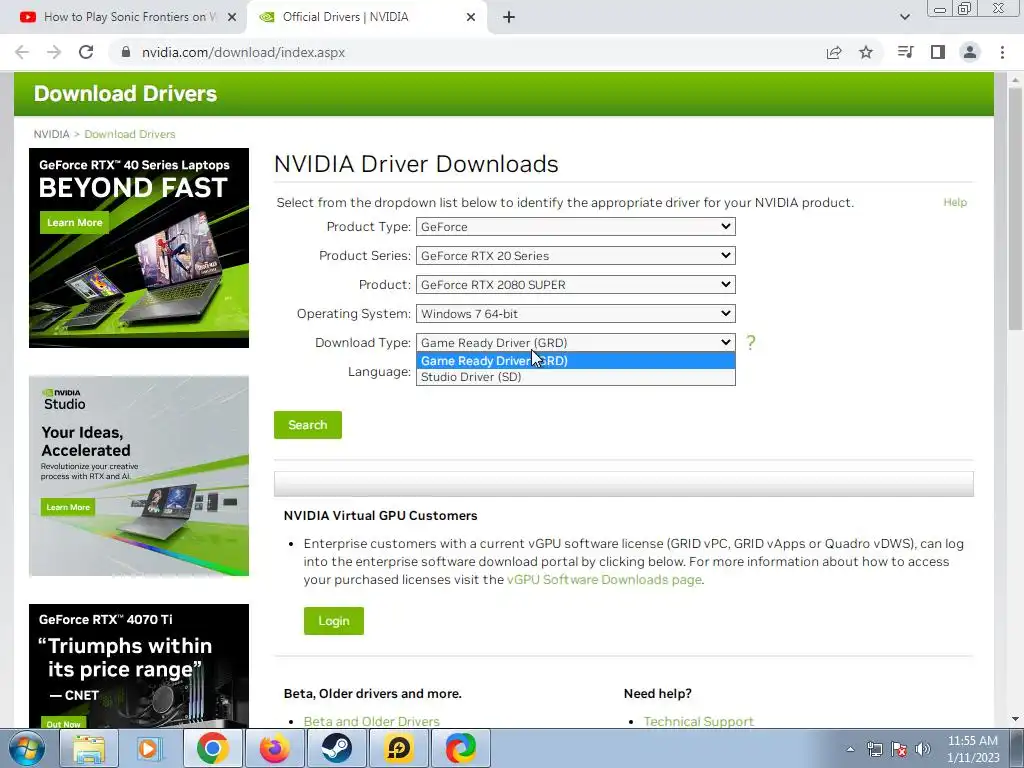This screenshot has height=768, width=1024.
Task: Open the yellow recorder app taskbar icon
Action: coord(398,748)
